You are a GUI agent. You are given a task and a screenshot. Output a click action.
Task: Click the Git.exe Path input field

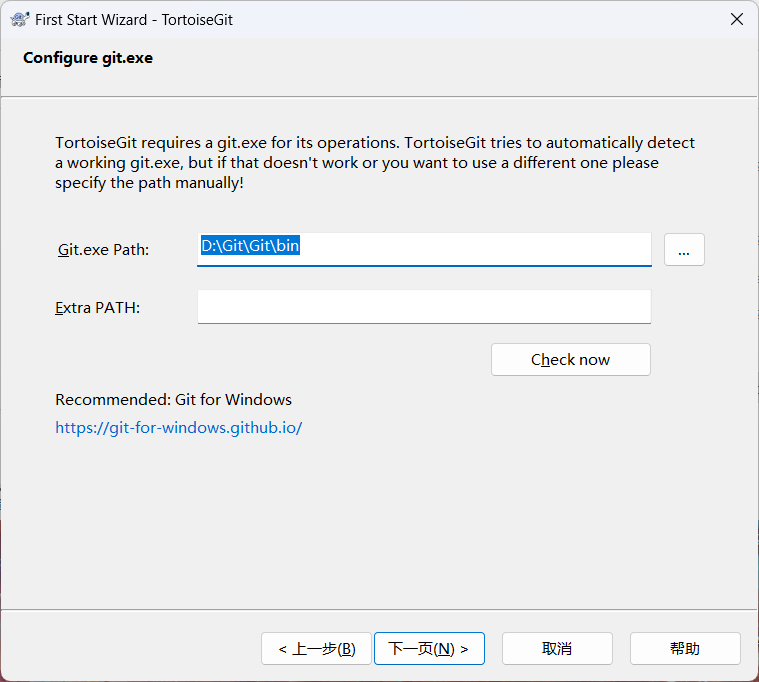point(424,249)
